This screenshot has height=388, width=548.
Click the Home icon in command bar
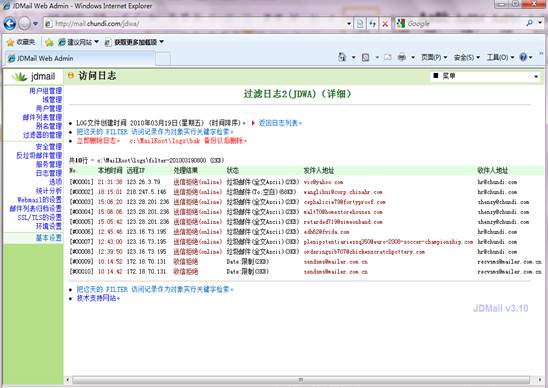(342, 57)
